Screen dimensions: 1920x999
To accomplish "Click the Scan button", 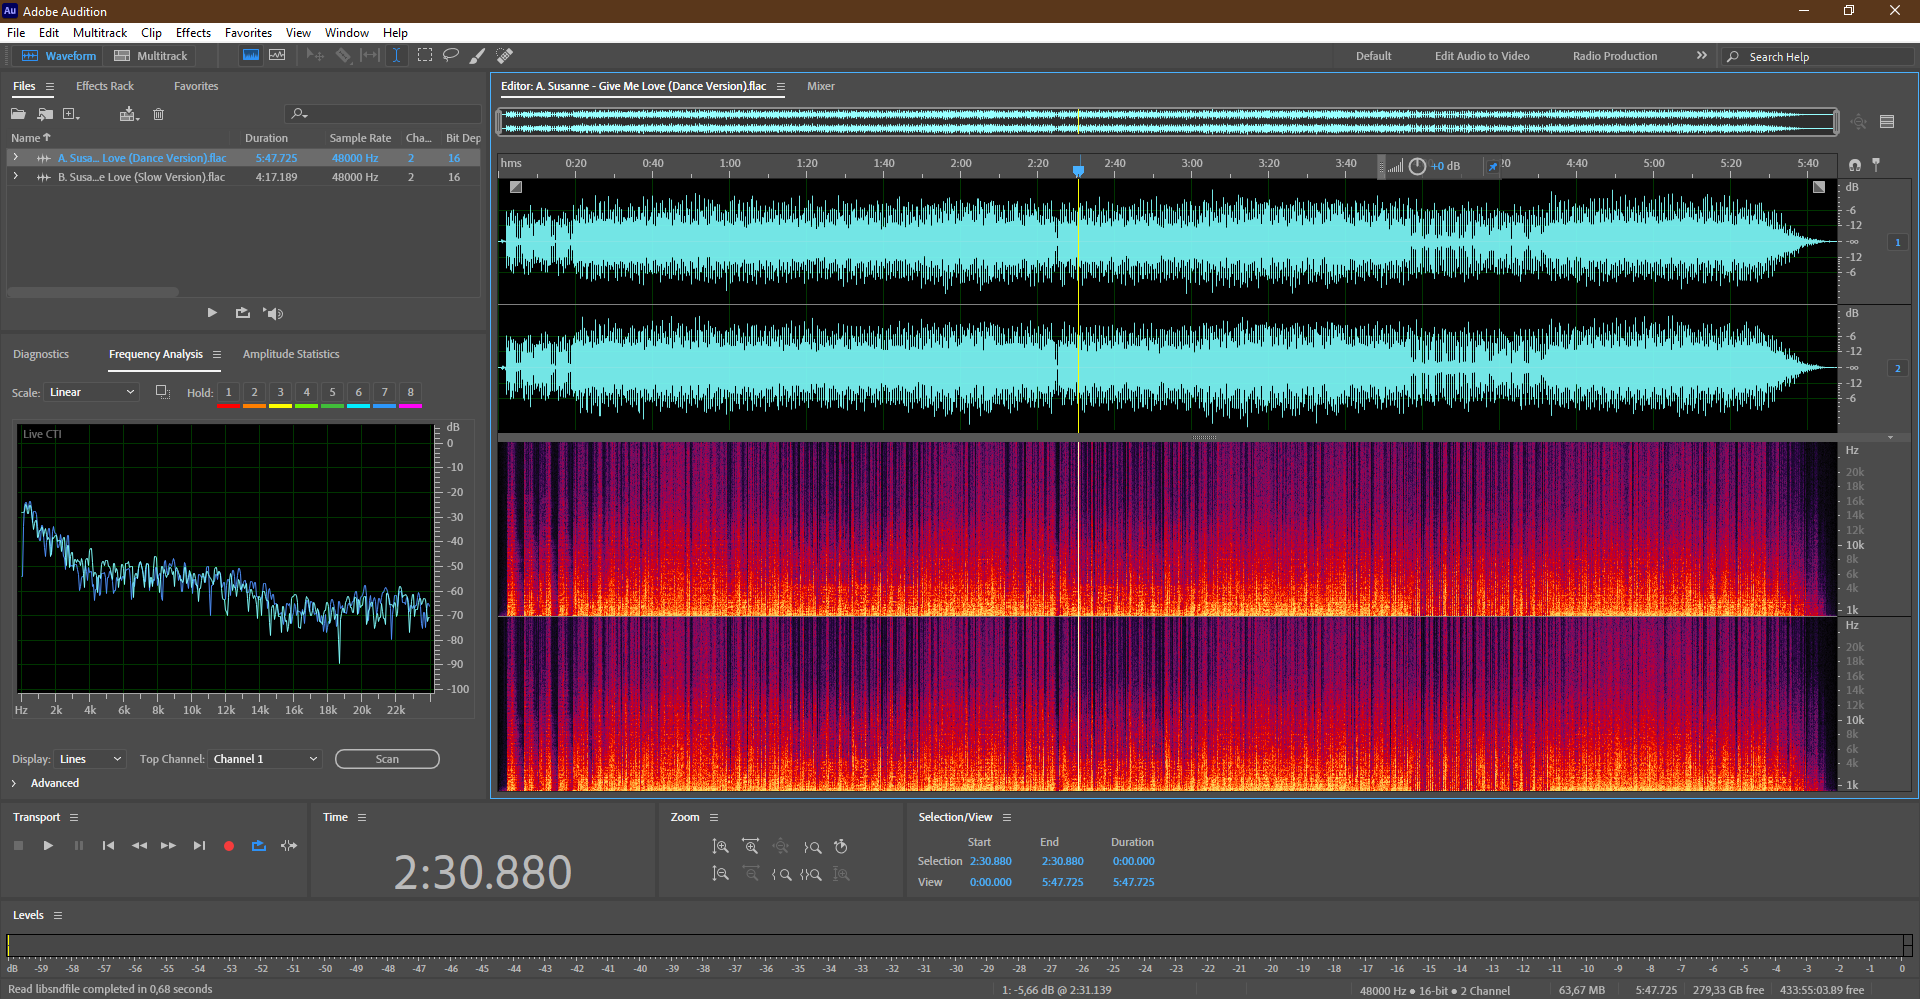I will 387,759.
